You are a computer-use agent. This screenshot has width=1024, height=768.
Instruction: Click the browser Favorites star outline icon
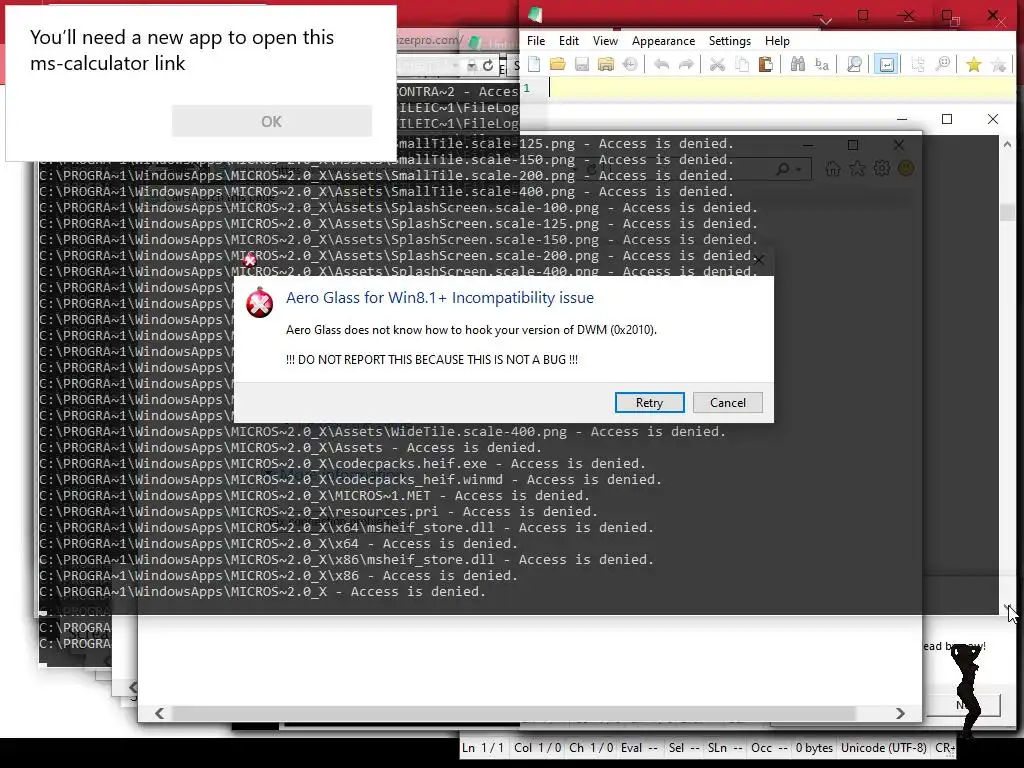(x=857, y=169)
